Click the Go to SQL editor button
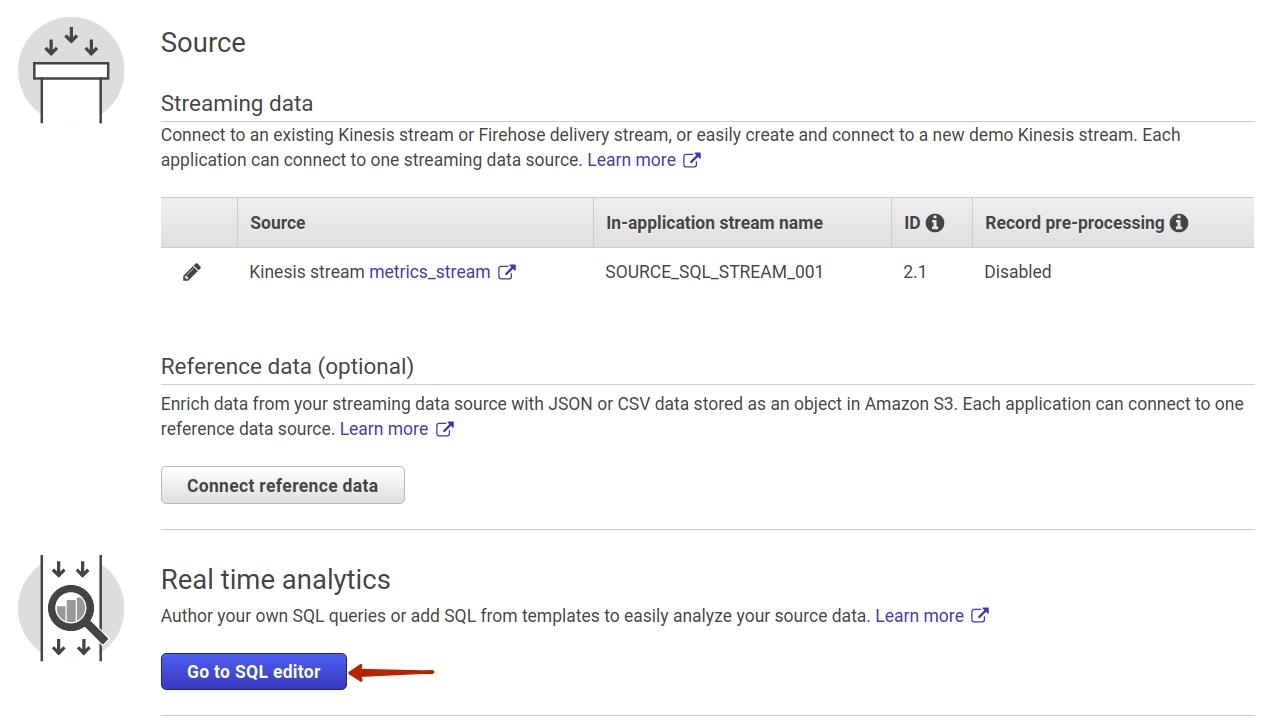Viewport: 1269px width, 728px height. click(254, 672)
